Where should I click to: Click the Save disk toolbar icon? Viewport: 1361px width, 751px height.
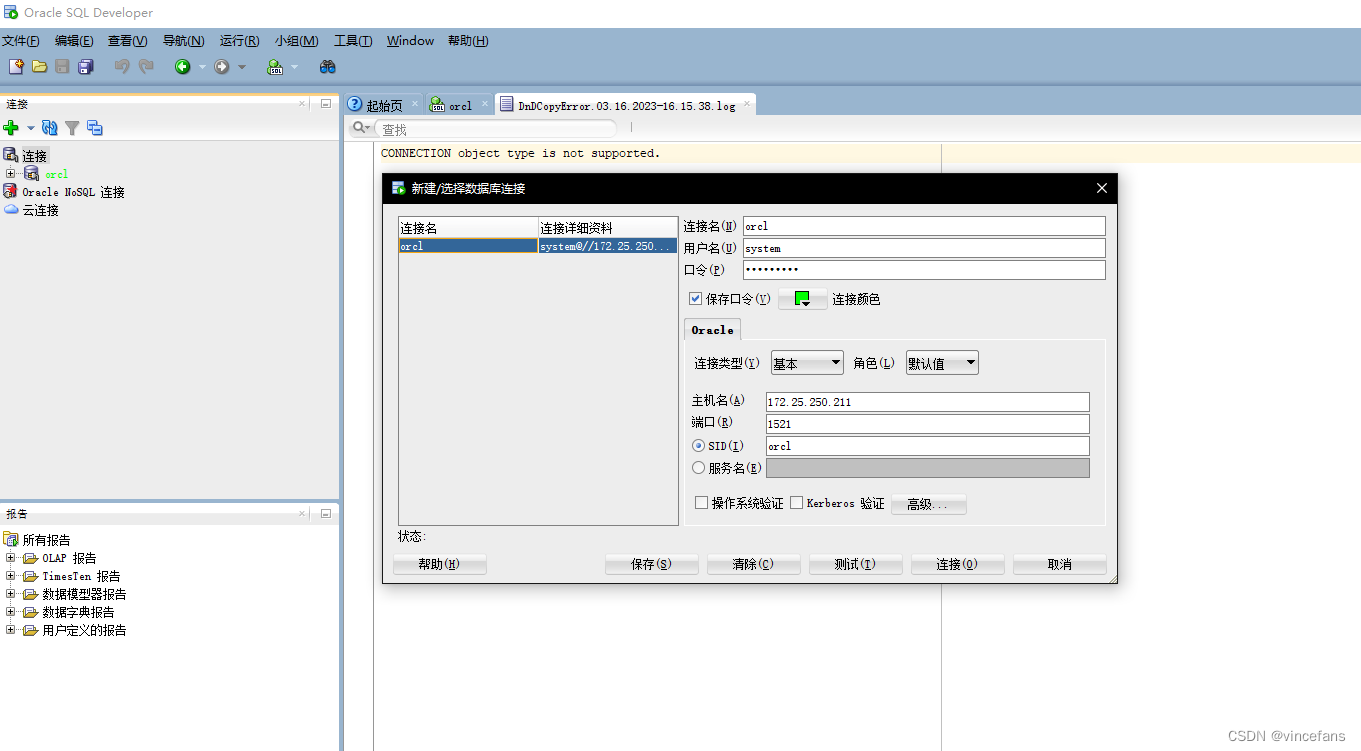62,66
